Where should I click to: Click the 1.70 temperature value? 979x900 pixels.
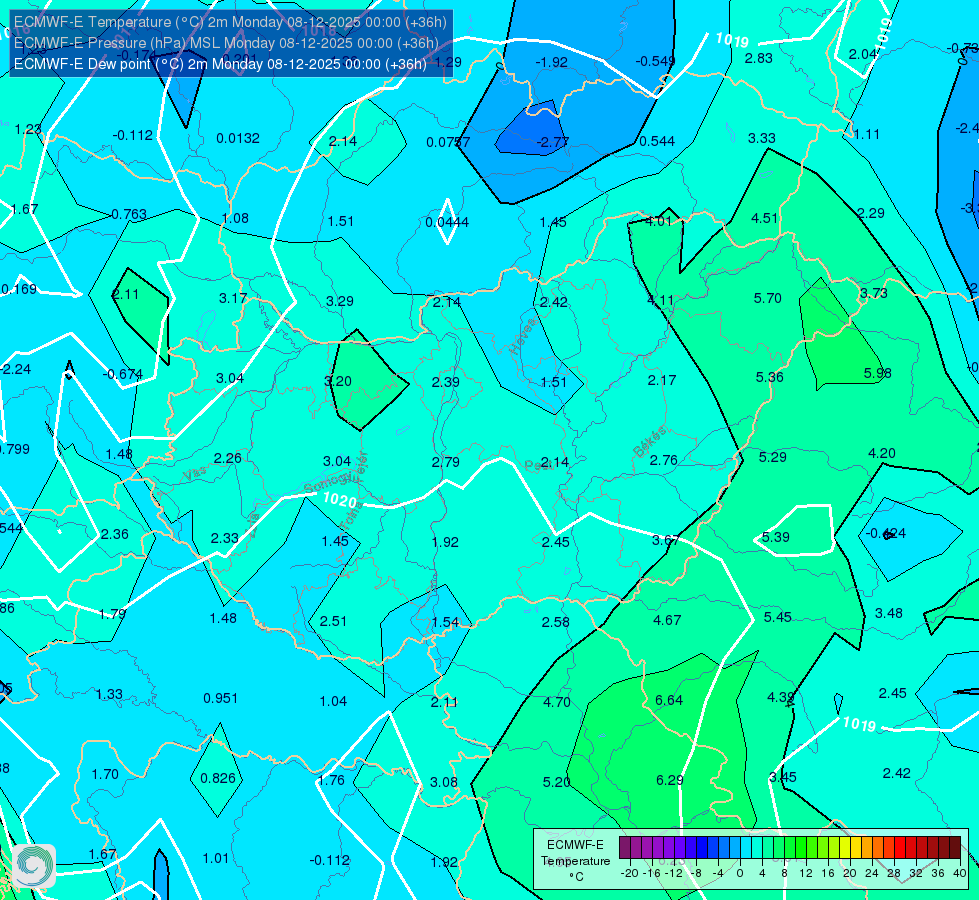coord(105,774)
